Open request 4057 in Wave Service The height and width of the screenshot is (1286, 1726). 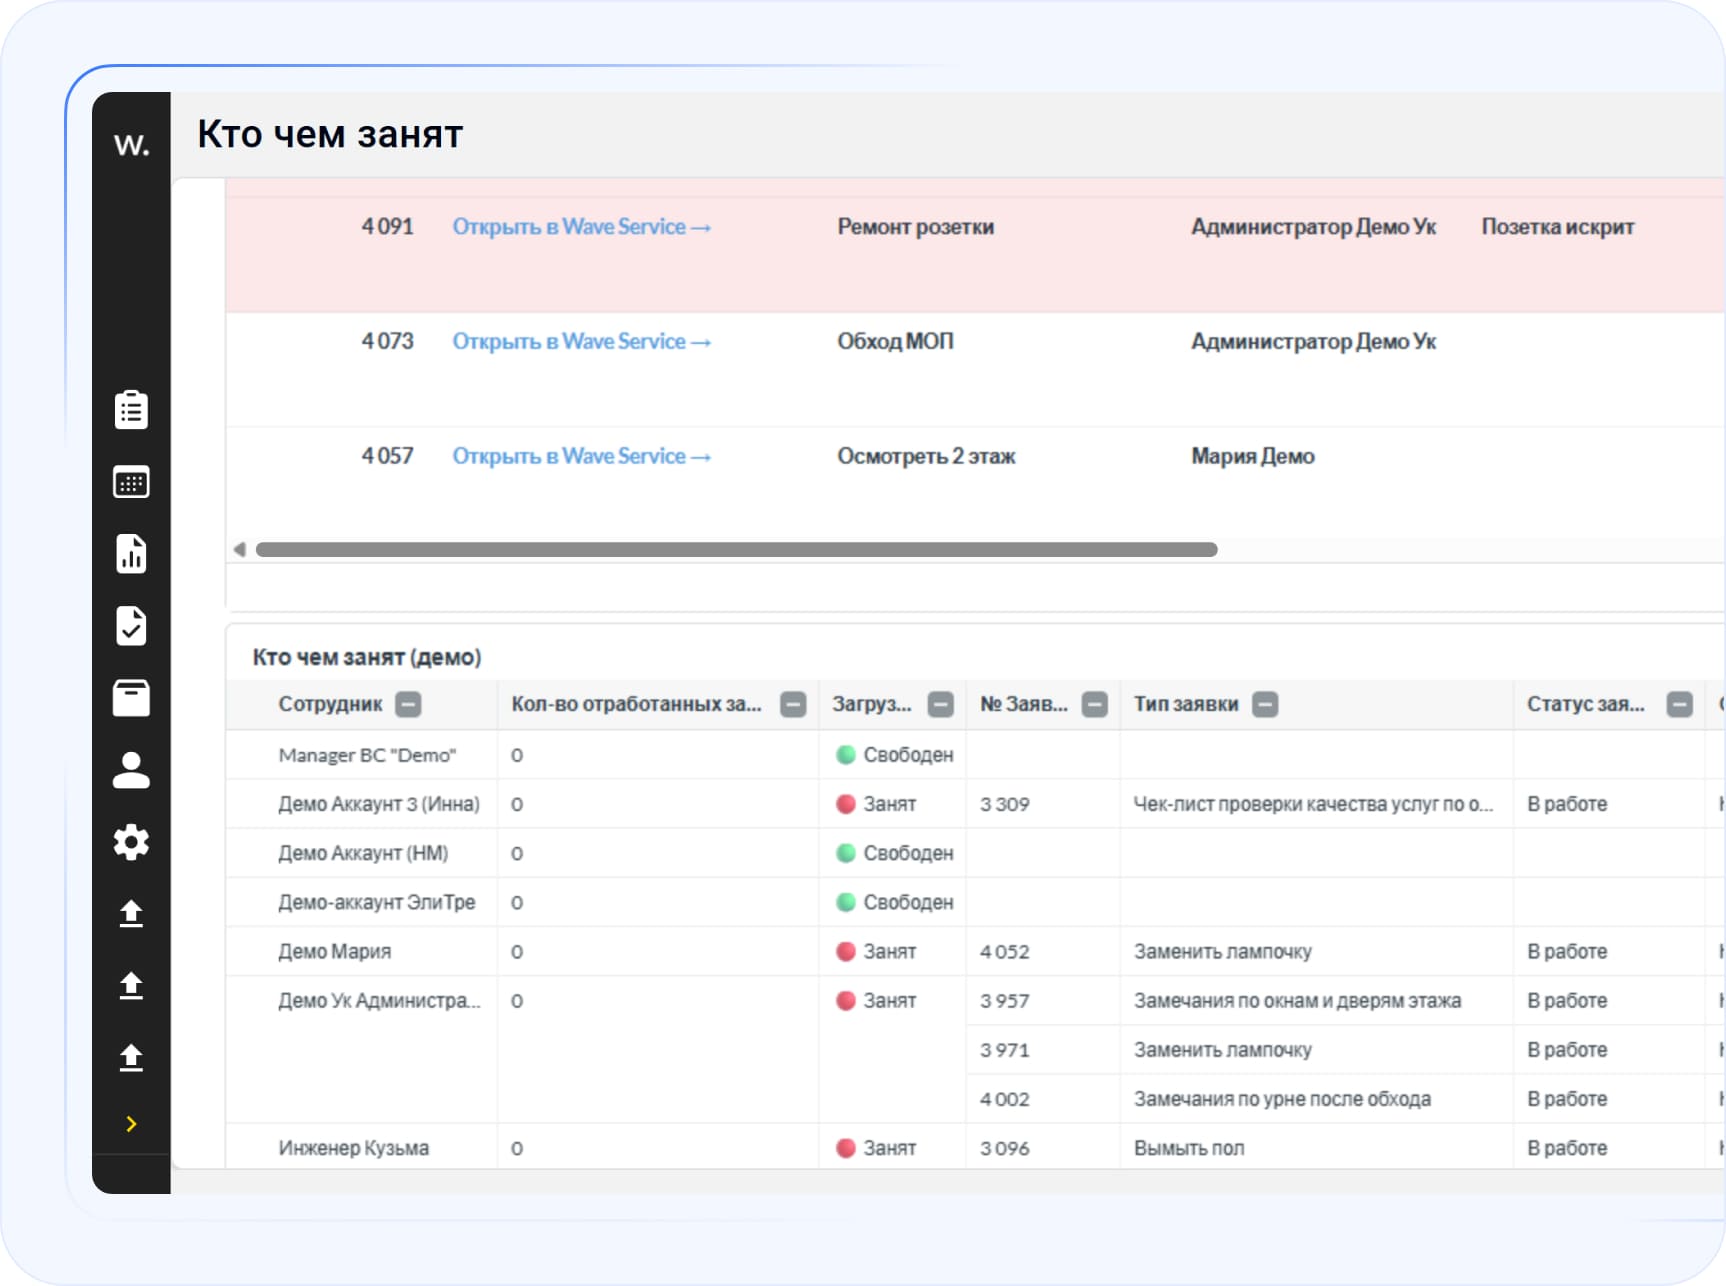[x=581, y=456]
